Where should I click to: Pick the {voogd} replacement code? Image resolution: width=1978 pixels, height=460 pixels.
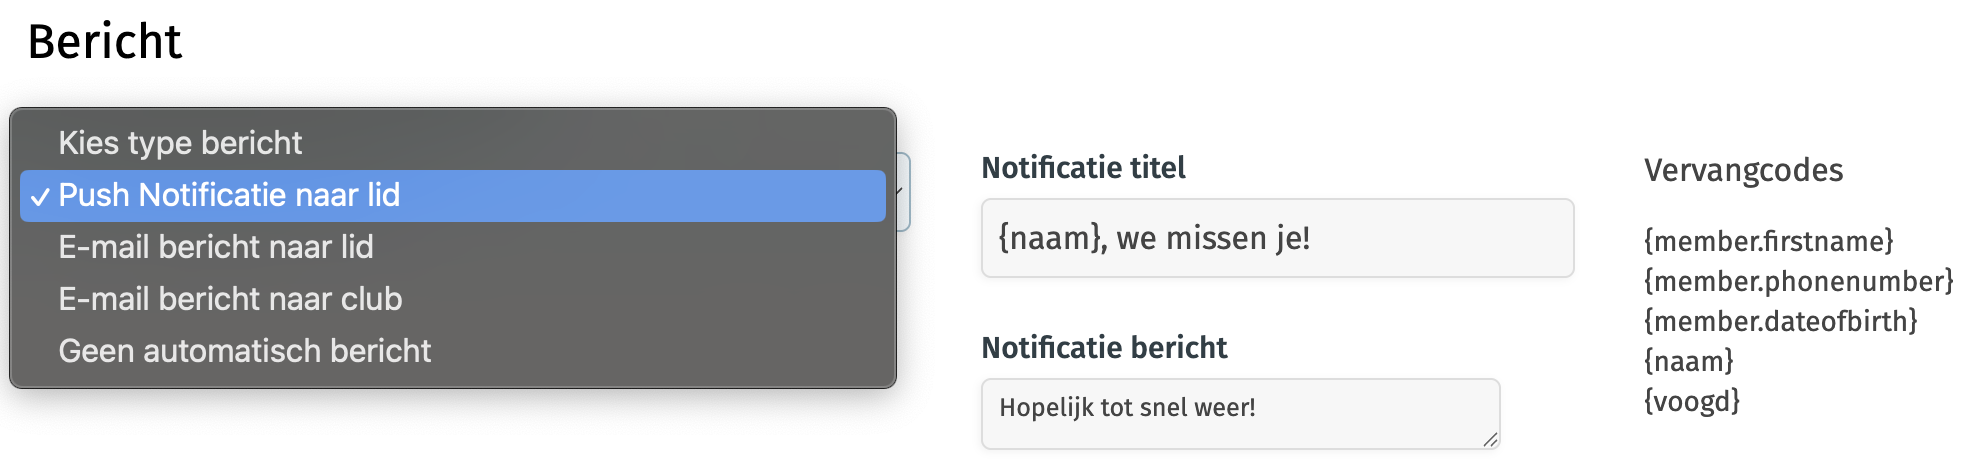click(1692, 401)
